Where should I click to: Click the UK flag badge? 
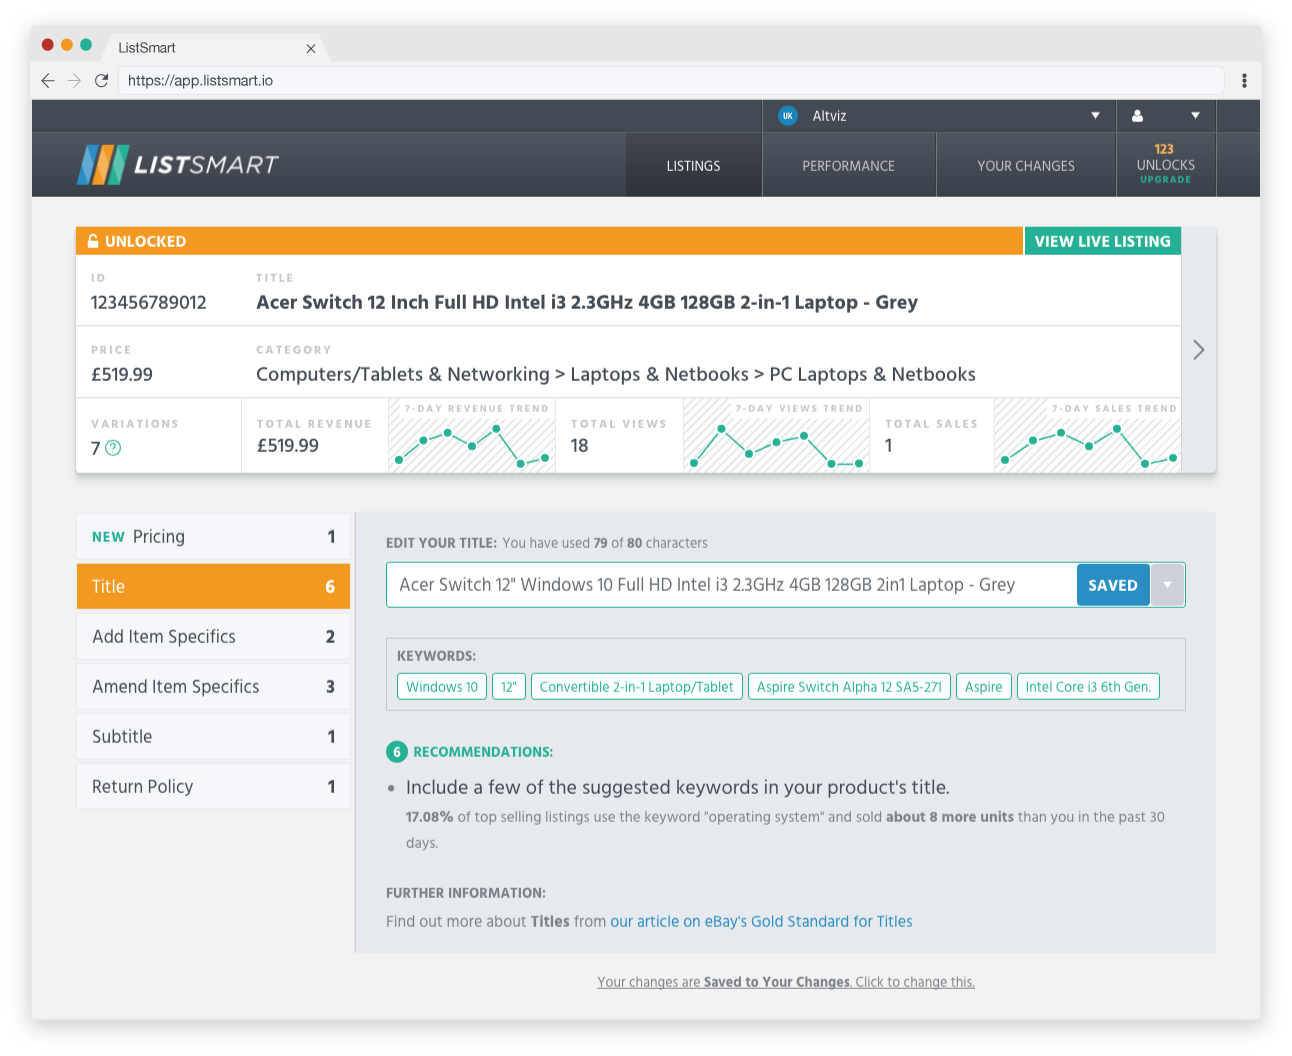[788, 116]
